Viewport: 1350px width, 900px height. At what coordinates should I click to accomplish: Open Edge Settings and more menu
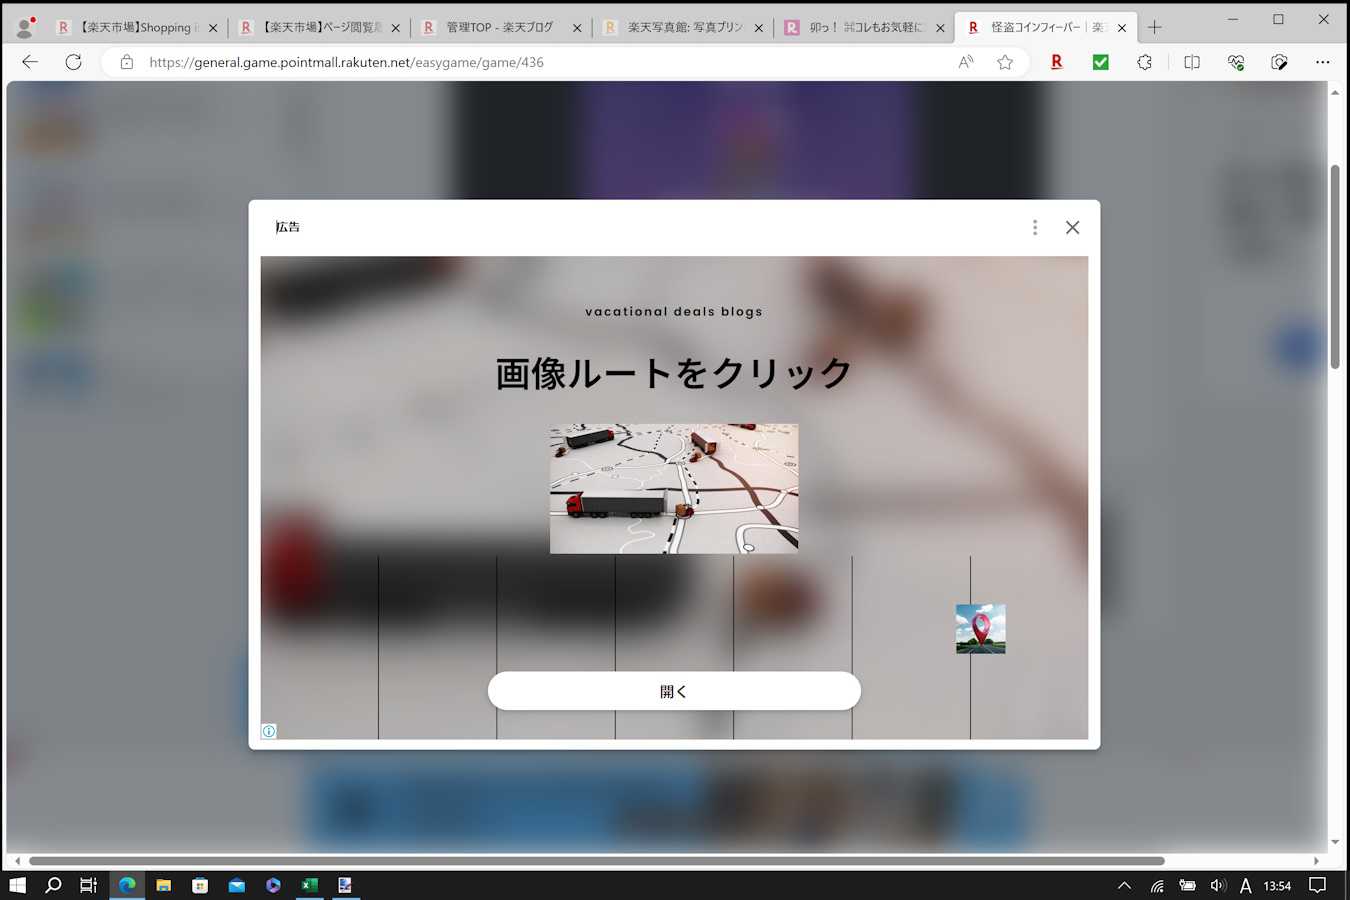tap(1322, 62)
